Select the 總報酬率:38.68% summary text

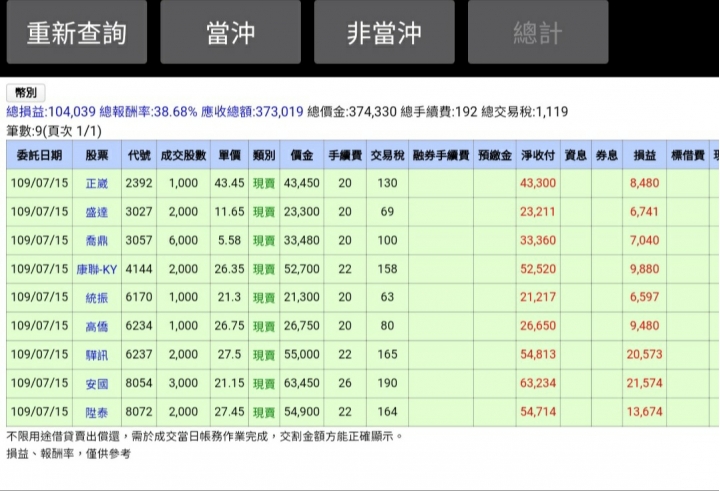pyautogui.click(x=148, y=112)
